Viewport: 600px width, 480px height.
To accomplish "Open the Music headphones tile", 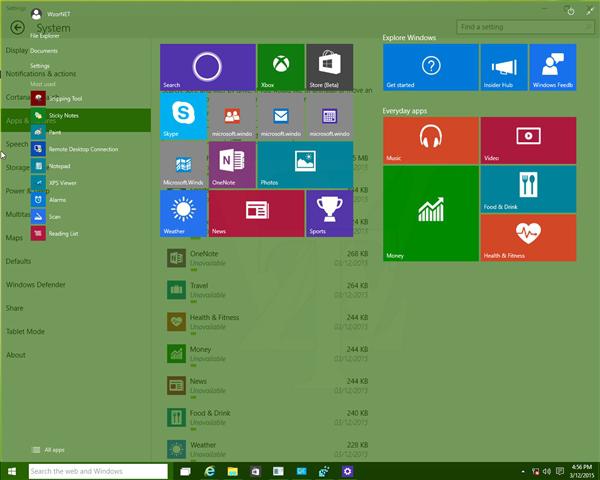I will 430,140.
